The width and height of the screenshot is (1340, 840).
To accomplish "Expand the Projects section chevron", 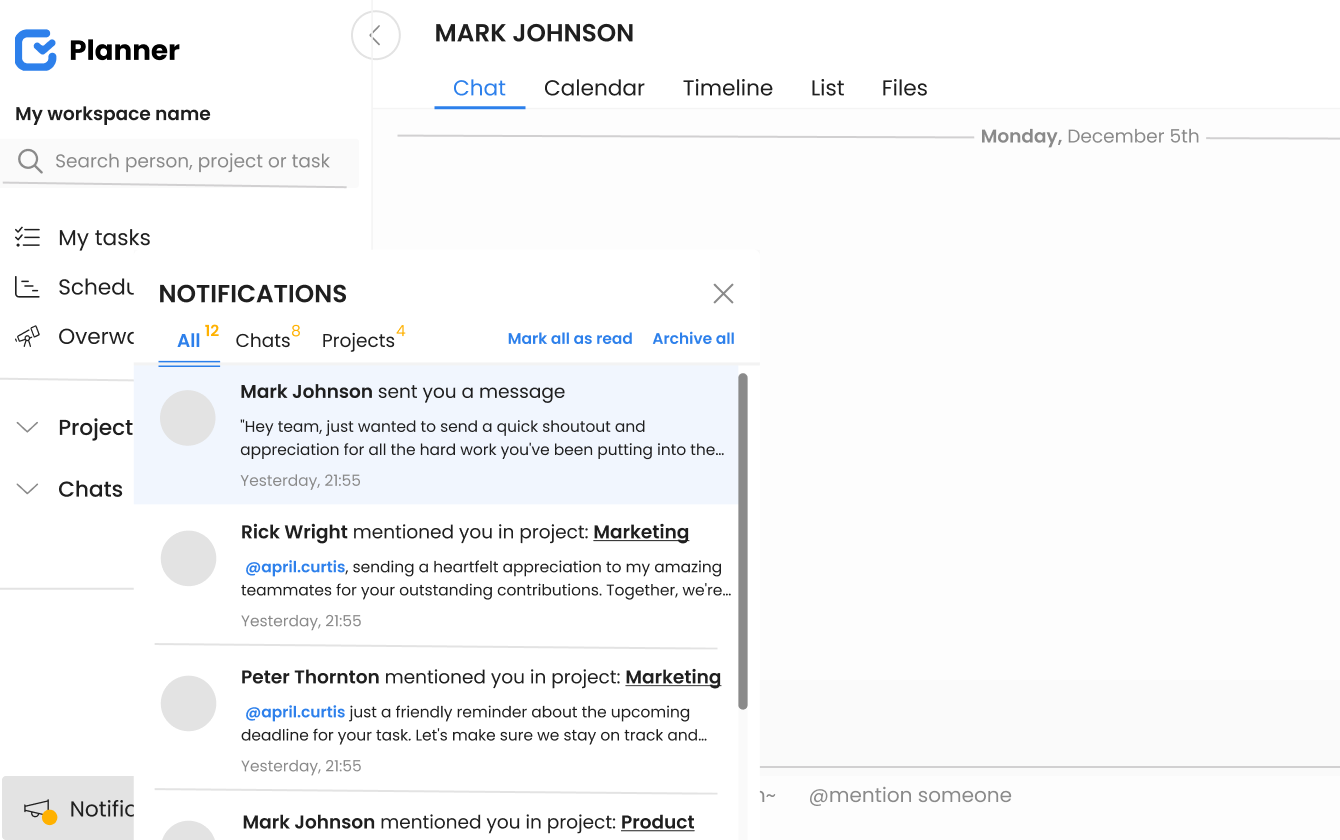I will (x=28, y=428).
